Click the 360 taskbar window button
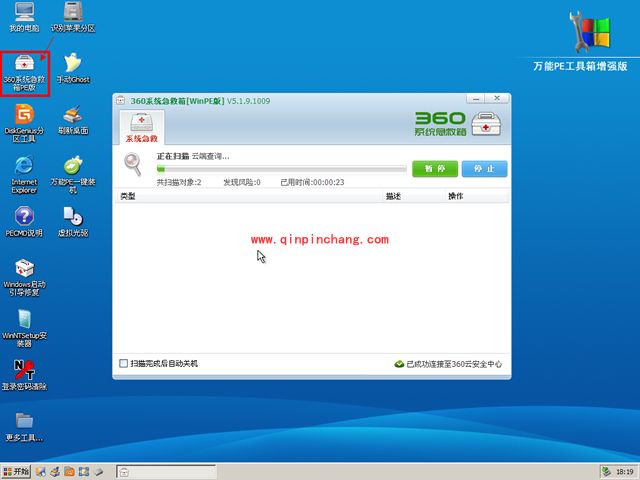This screenshot has height=480, width=640. point(166,472)
